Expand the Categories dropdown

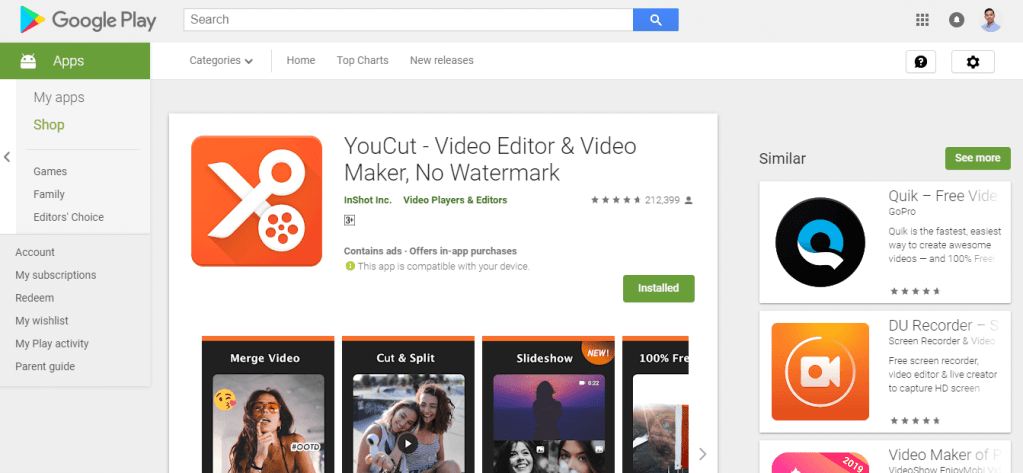(x=221, y=61)
